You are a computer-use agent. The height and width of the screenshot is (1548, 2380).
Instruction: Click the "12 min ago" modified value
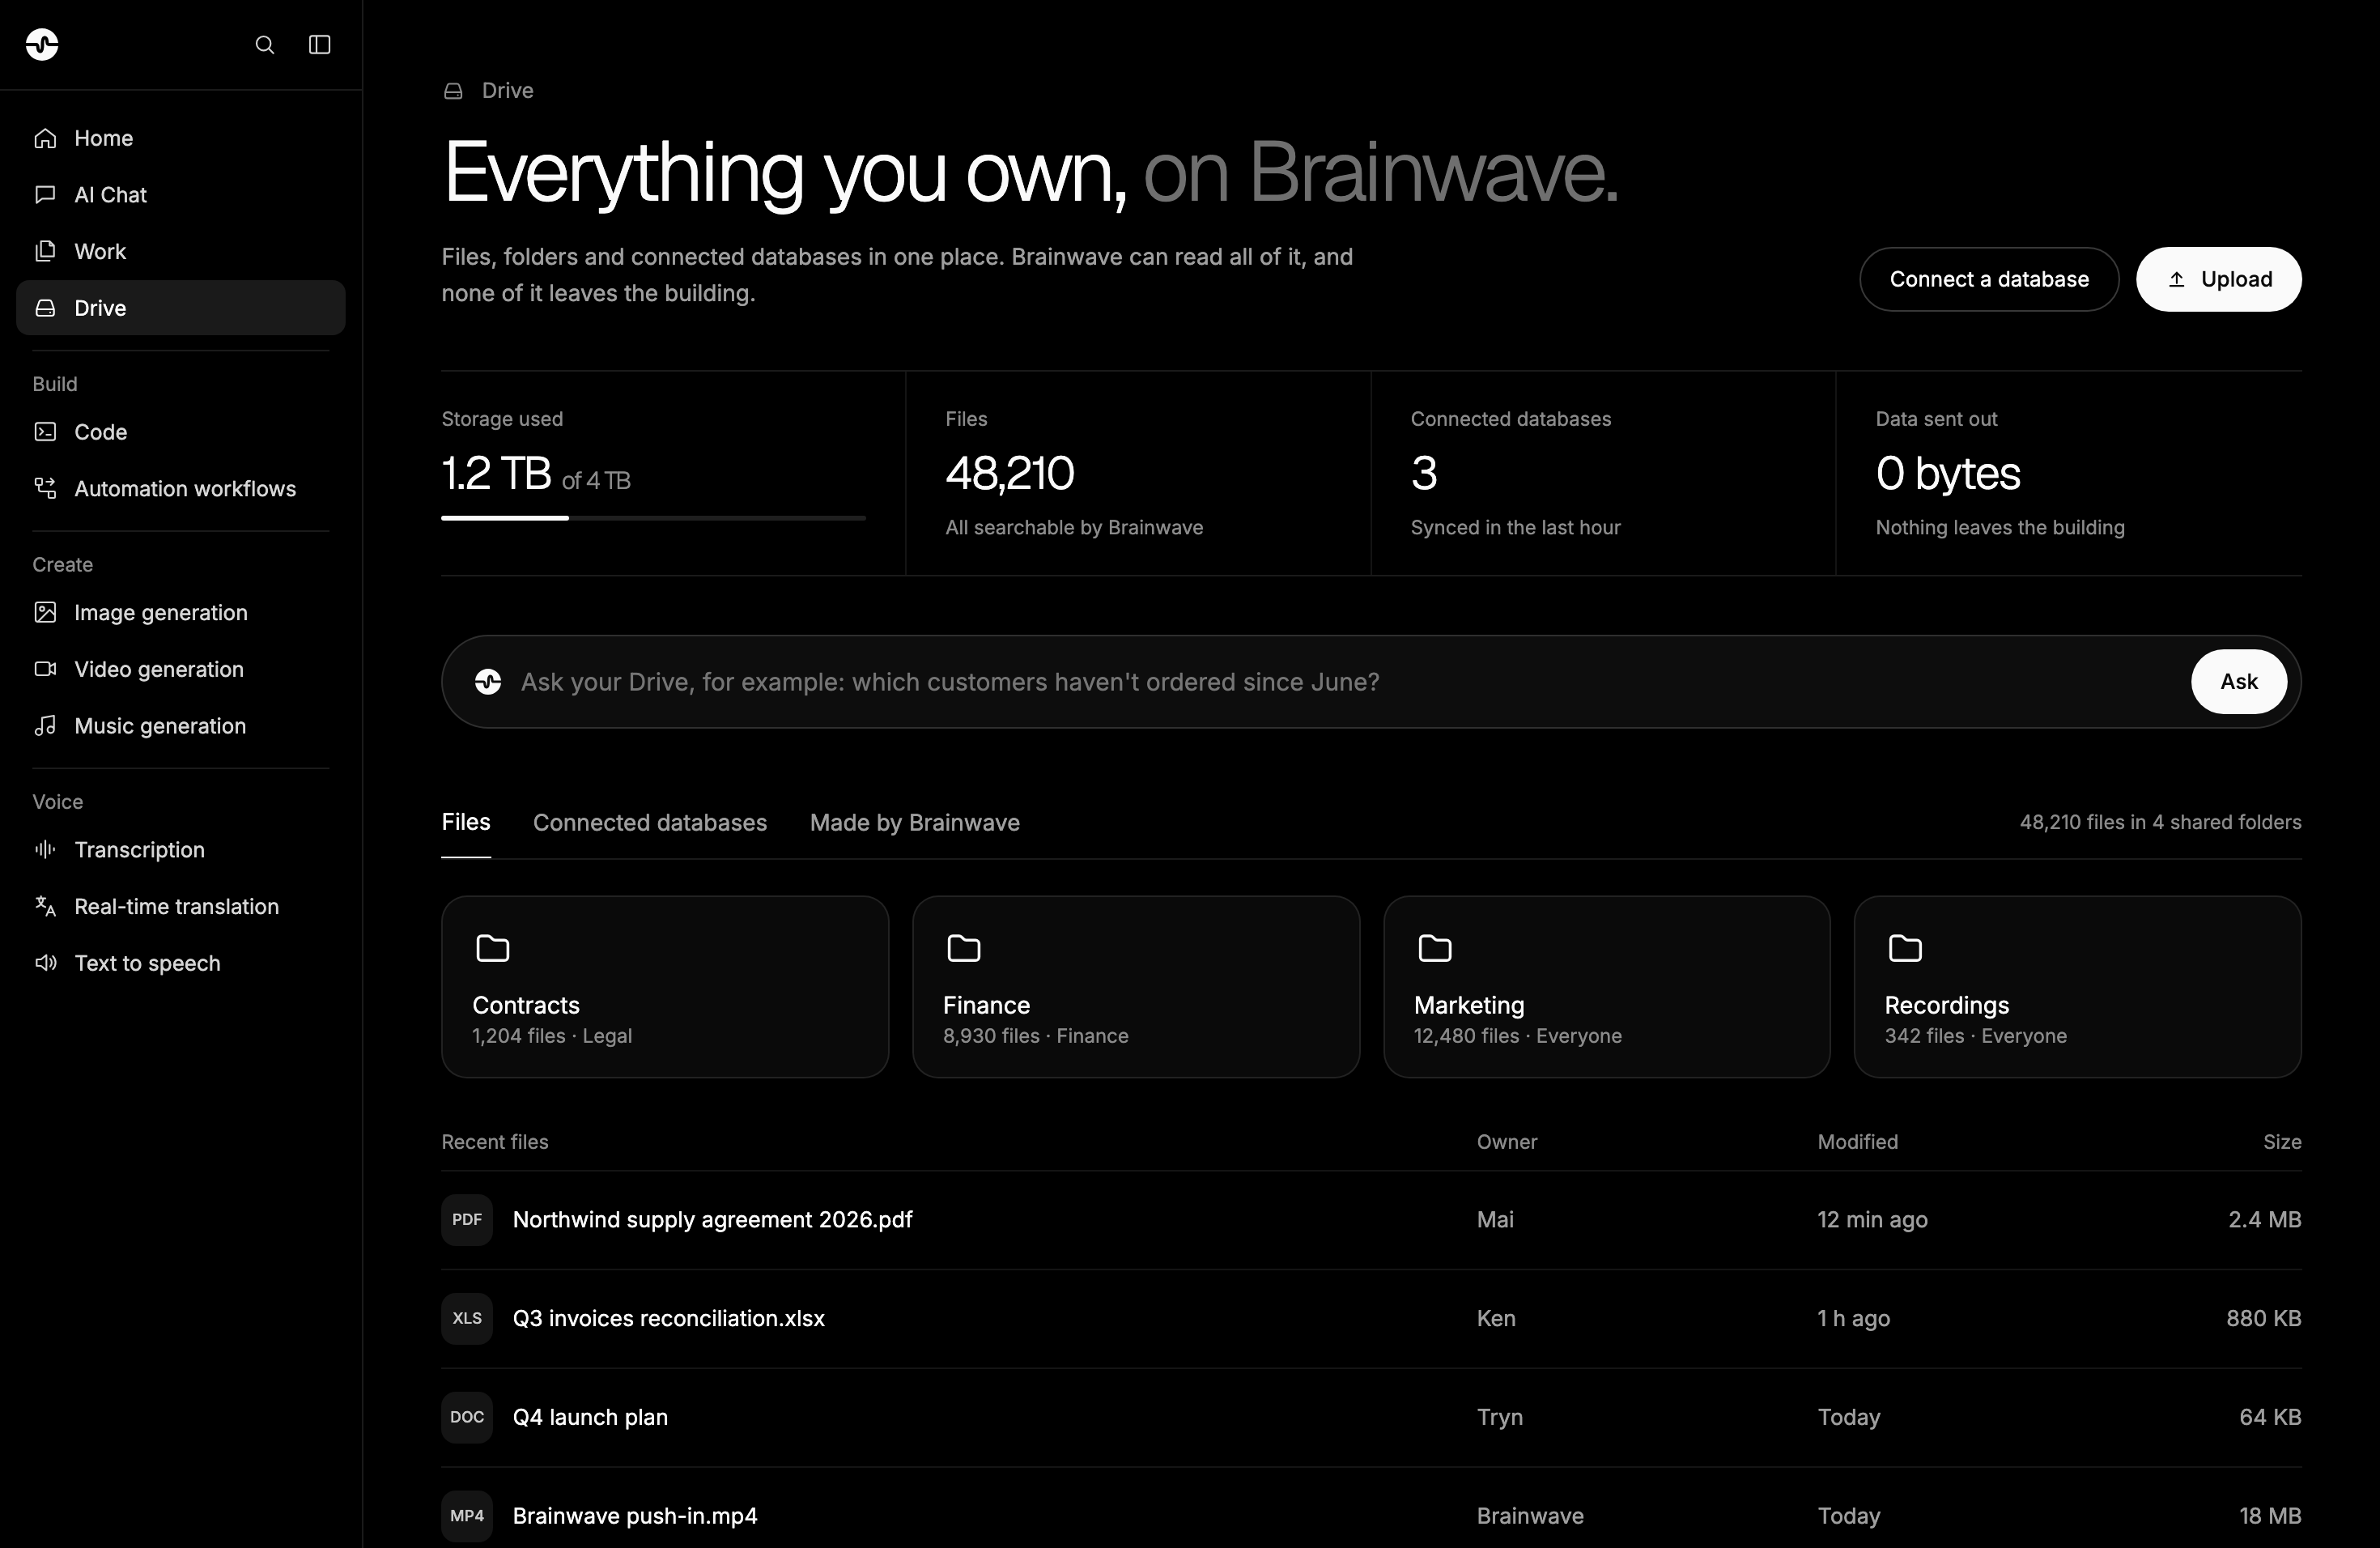click(x=1872, y=1220)
